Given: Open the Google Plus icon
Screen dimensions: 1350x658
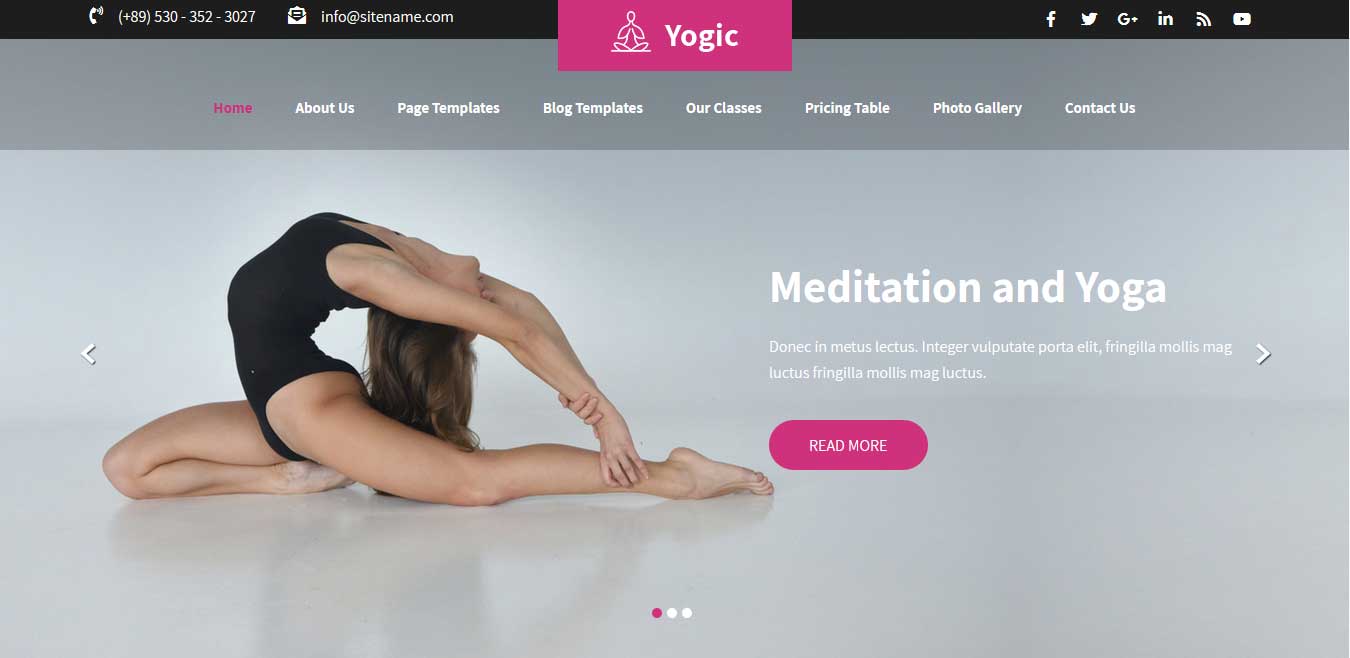Looking at the screenshot, I should pos(1128,19).
